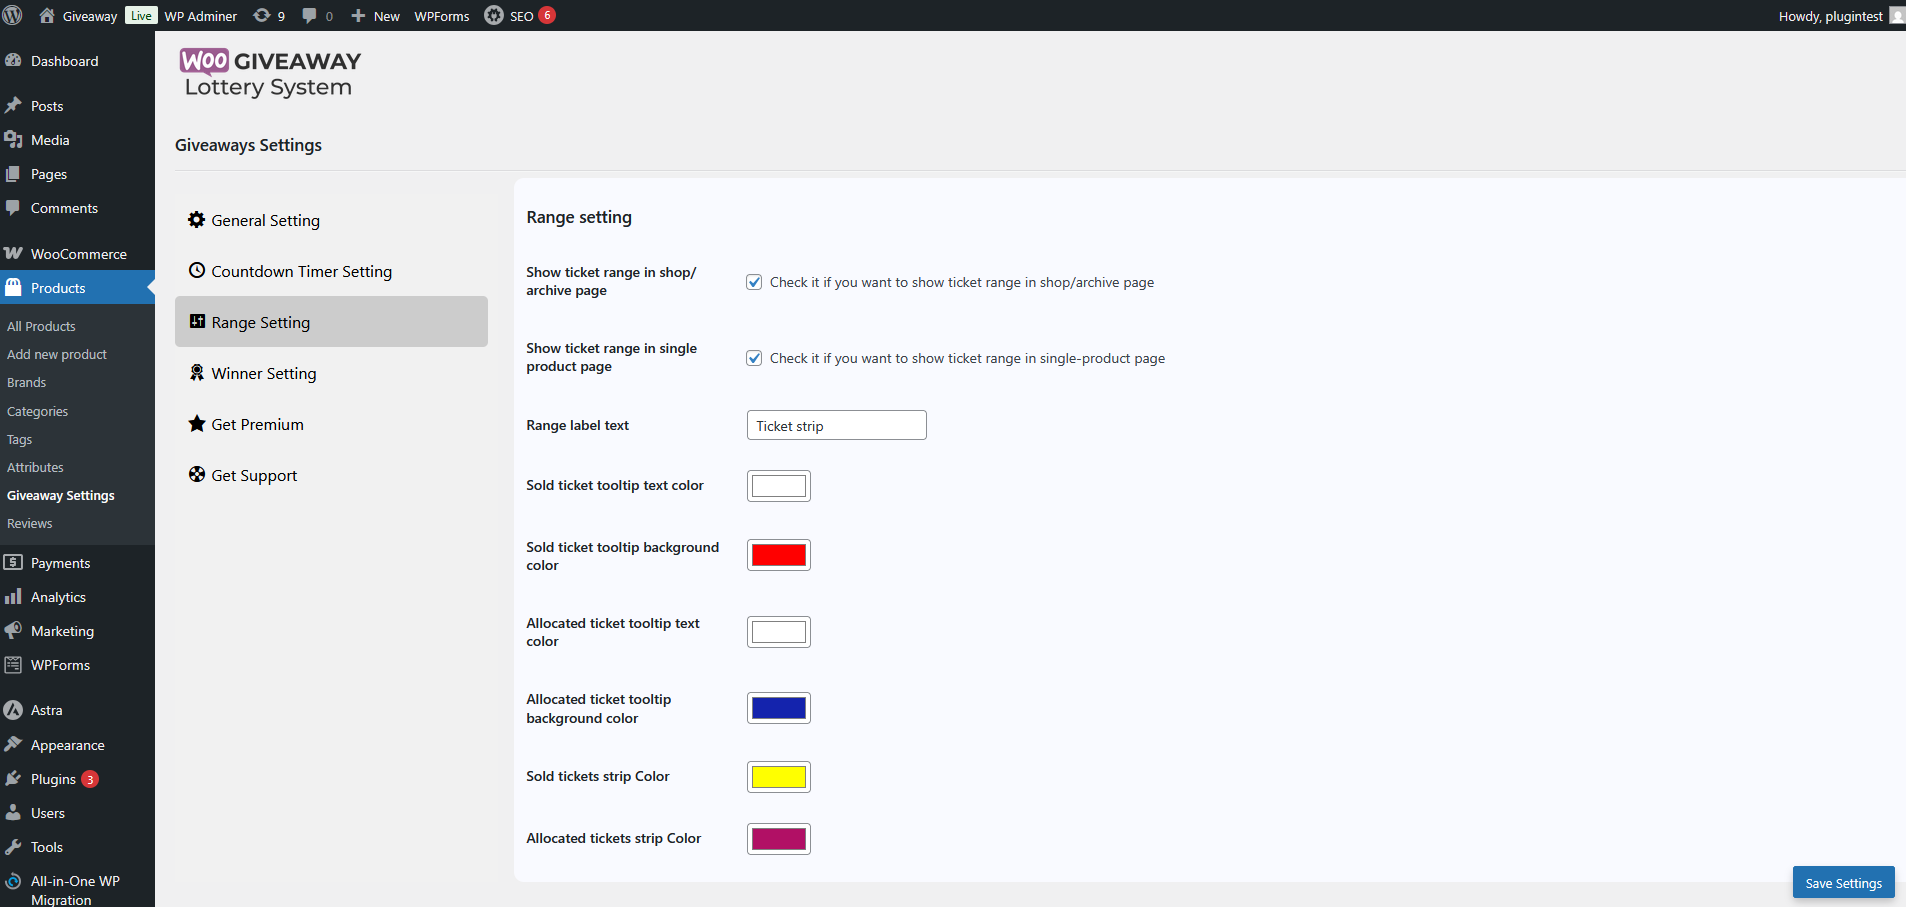Uncheck show ticket range in shop/archive page

[754, 282]
